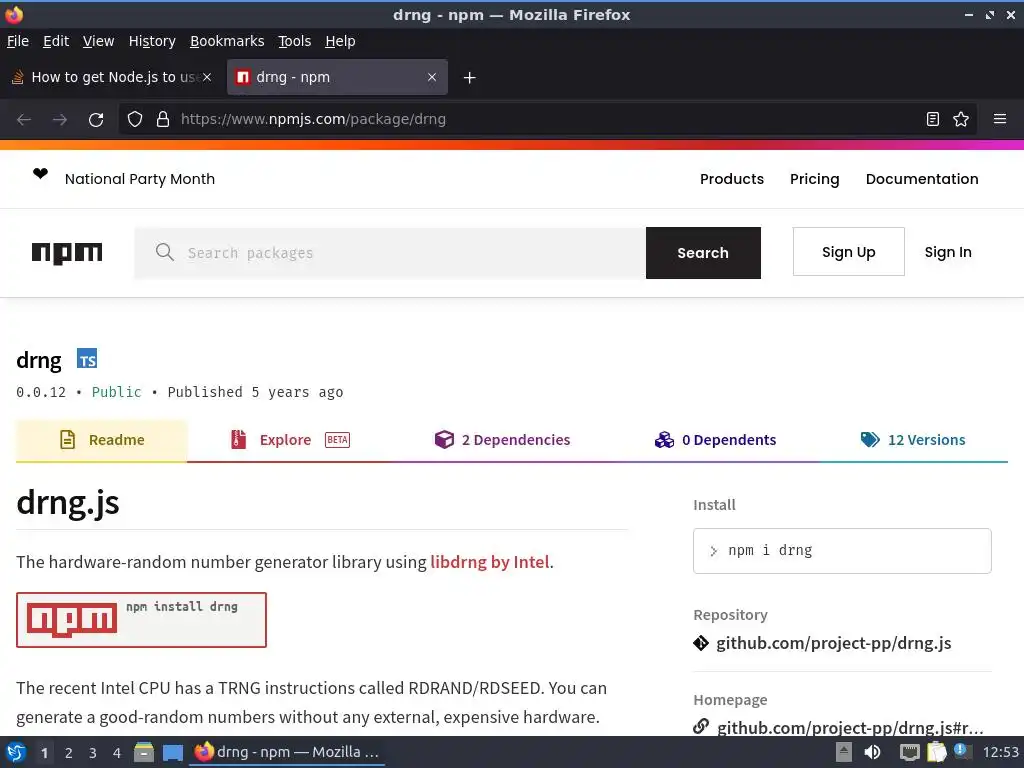Click the magnifier icon in search box
This screenshot has height=768, width=1024.
click(x=165, y=252)
